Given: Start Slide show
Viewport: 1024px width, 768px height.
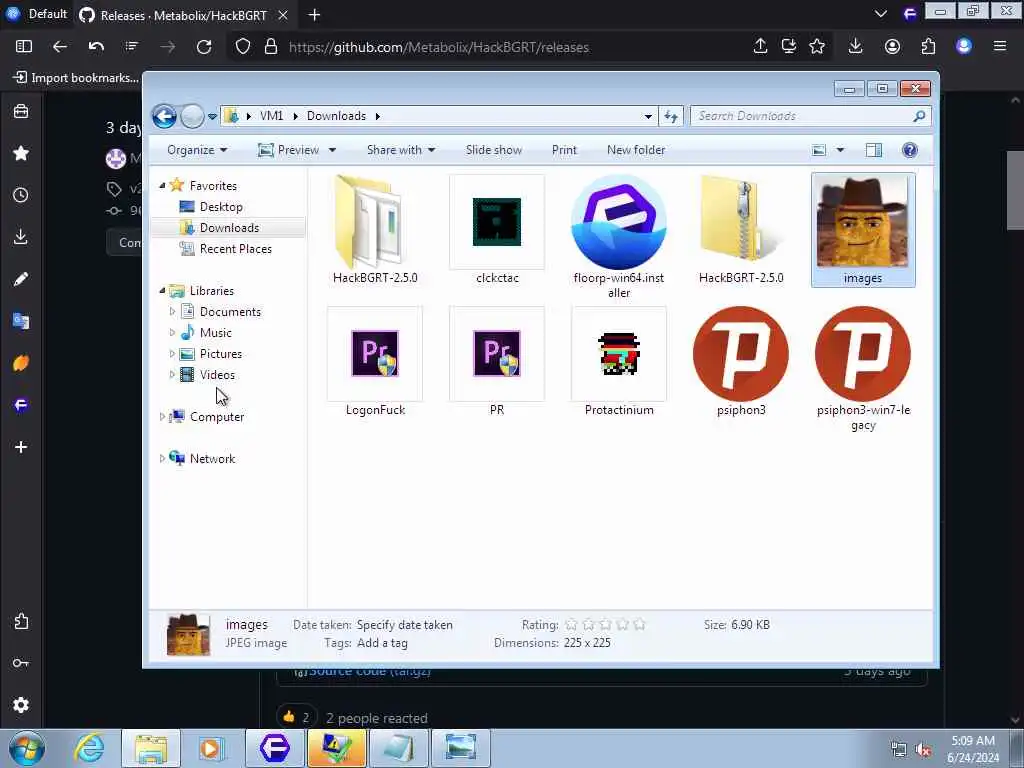Looking at the screenshot, I should 494,150.
